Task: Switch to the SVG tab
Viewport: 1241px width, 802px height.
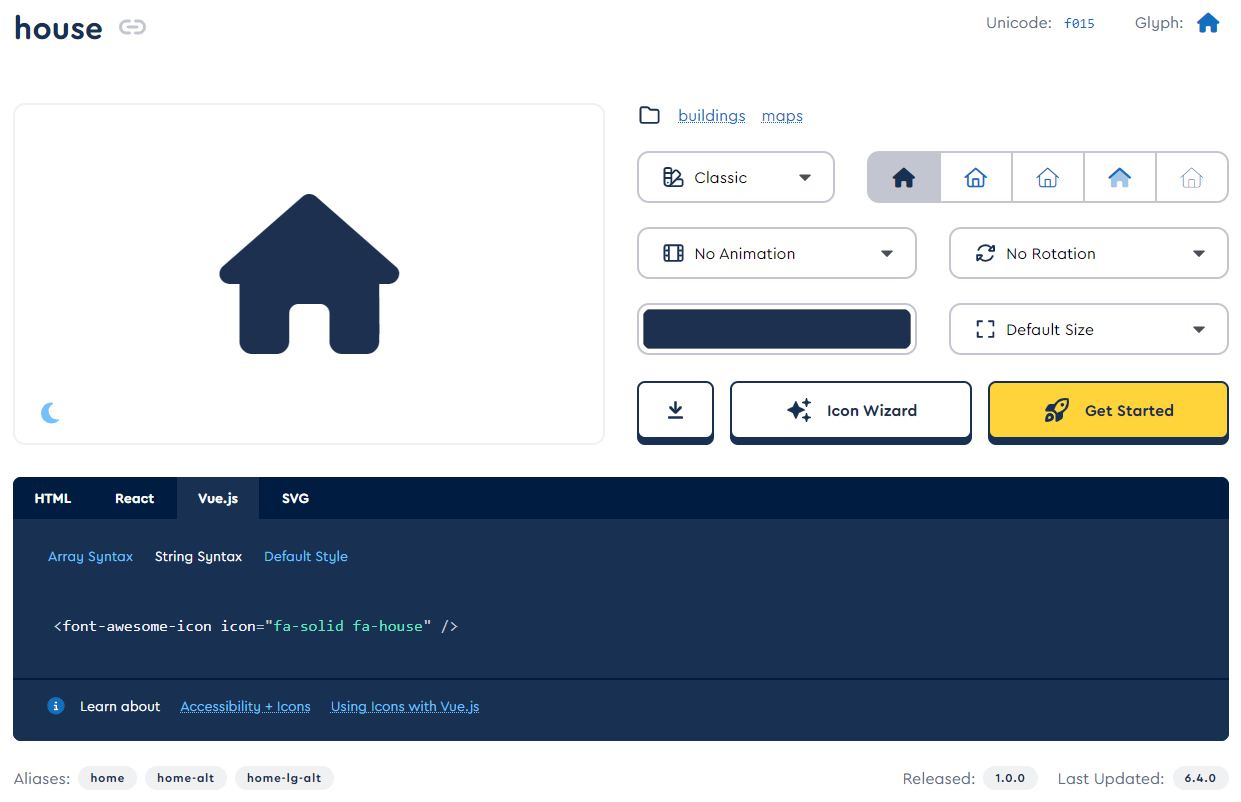Action: coord(296,498)
